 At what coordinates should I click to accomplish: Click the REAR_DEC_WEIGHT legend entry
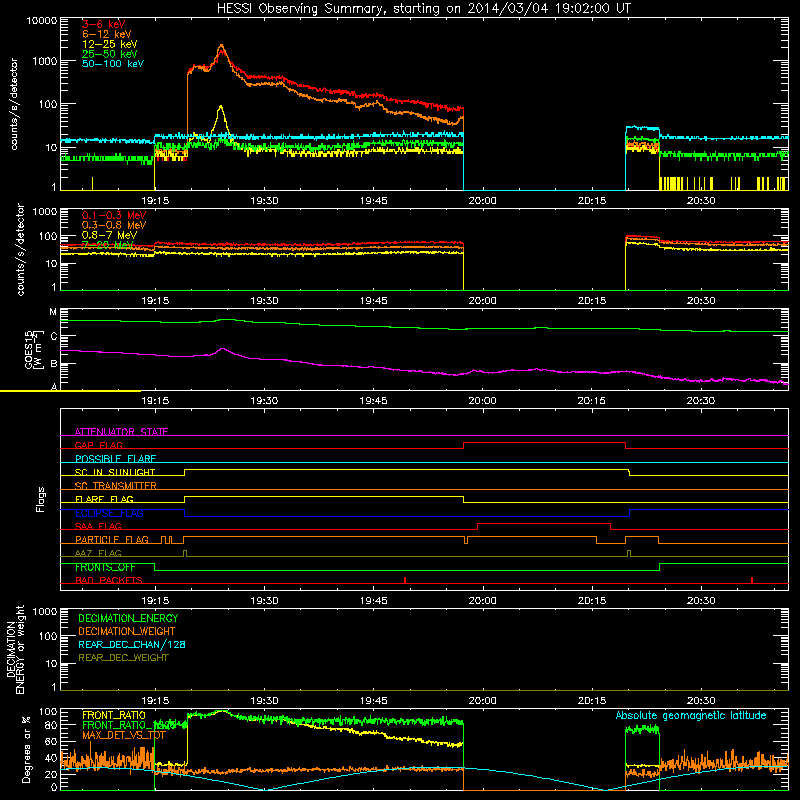click(x=123, y=658)
